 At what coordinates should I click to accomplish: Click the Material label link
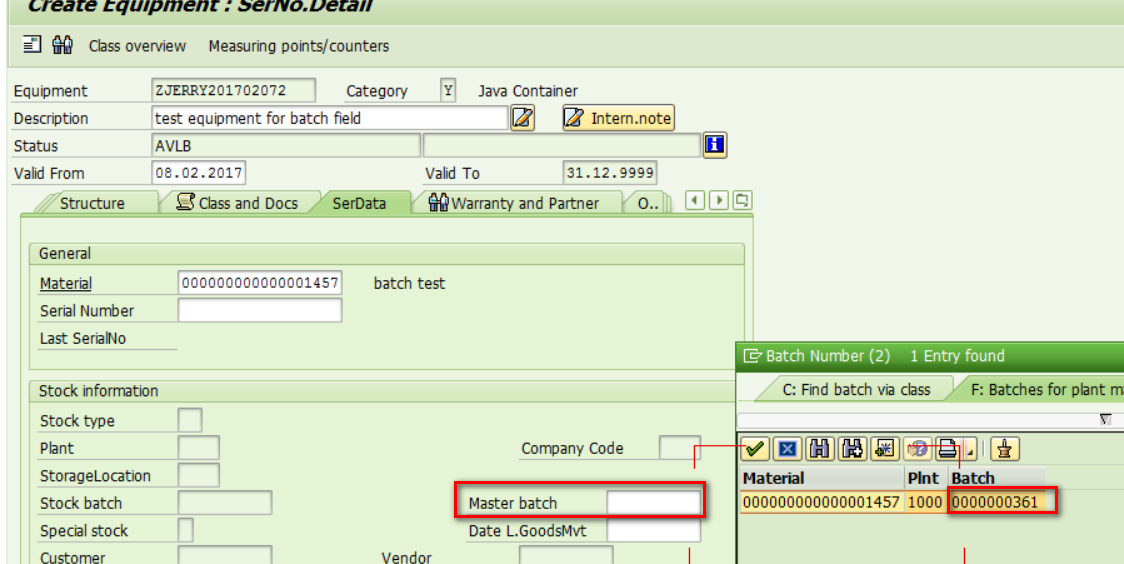point(66,283)
